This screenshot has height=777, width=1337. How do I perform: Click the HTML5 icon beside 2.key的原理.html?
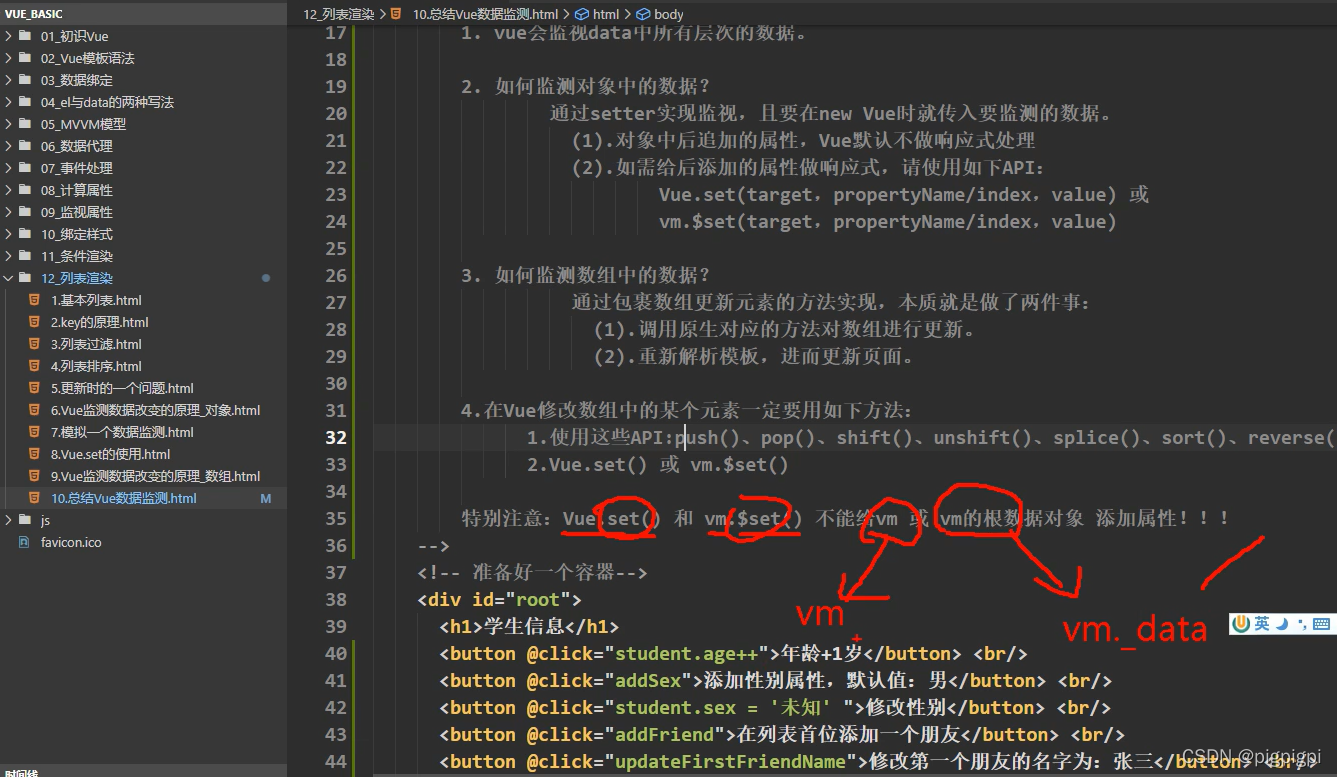click(x=34, y=322)
